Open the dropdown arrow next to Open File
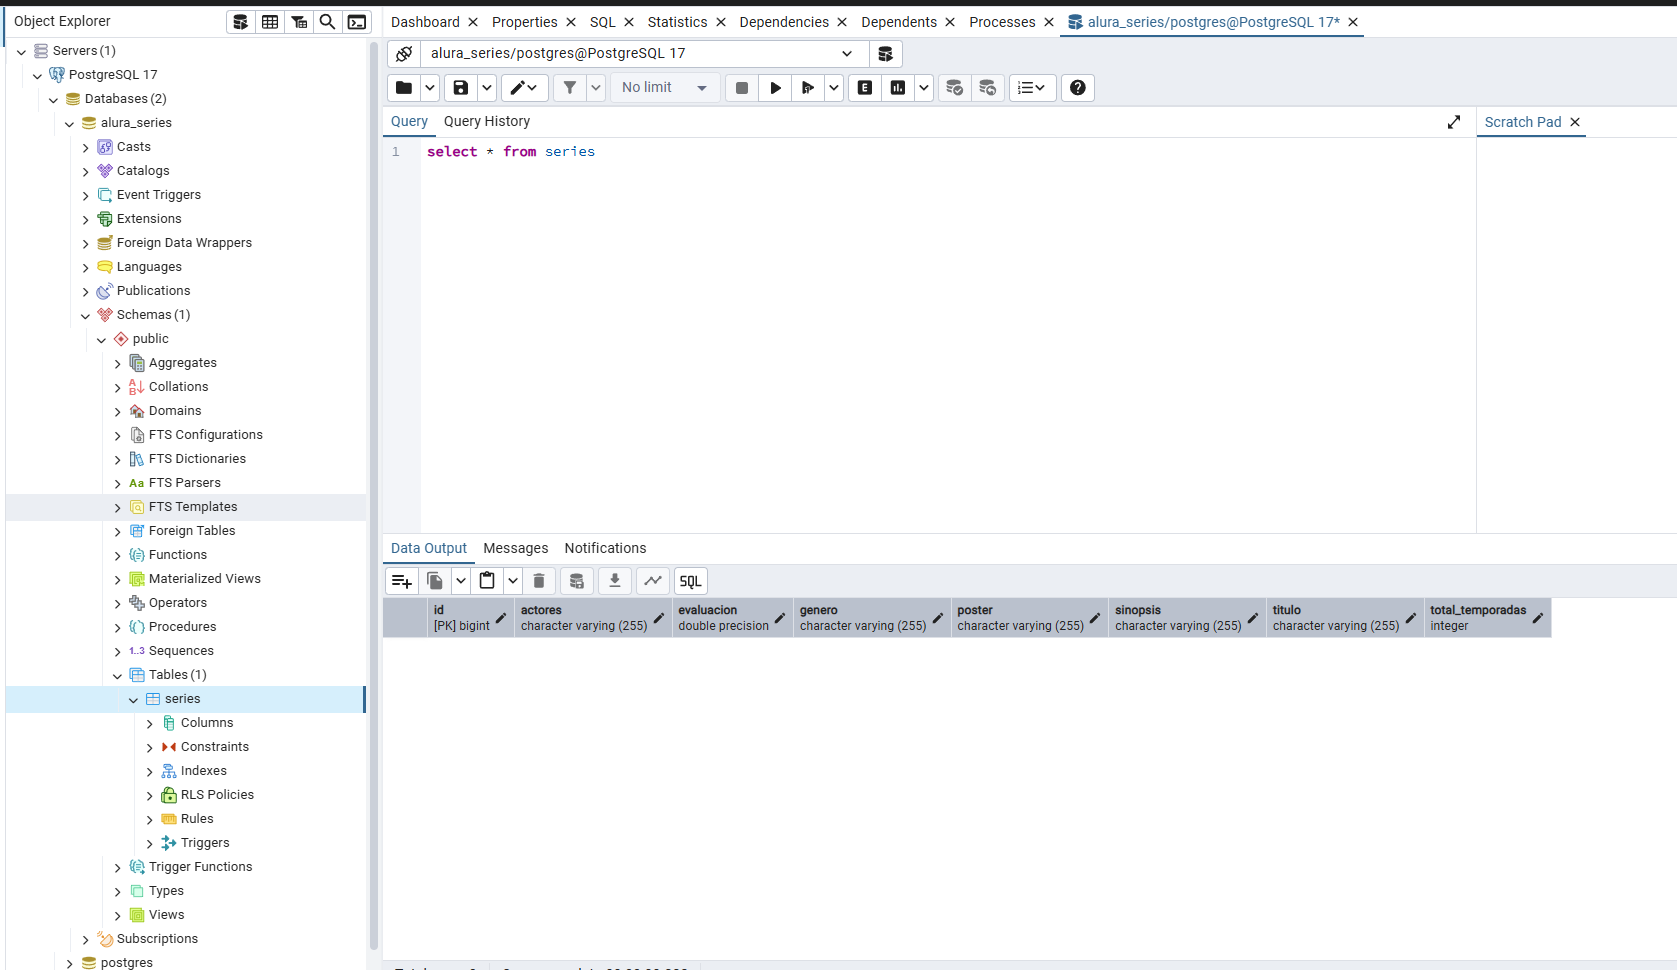The height and width of the screenshot is (970, 1677). click(430, 88)
